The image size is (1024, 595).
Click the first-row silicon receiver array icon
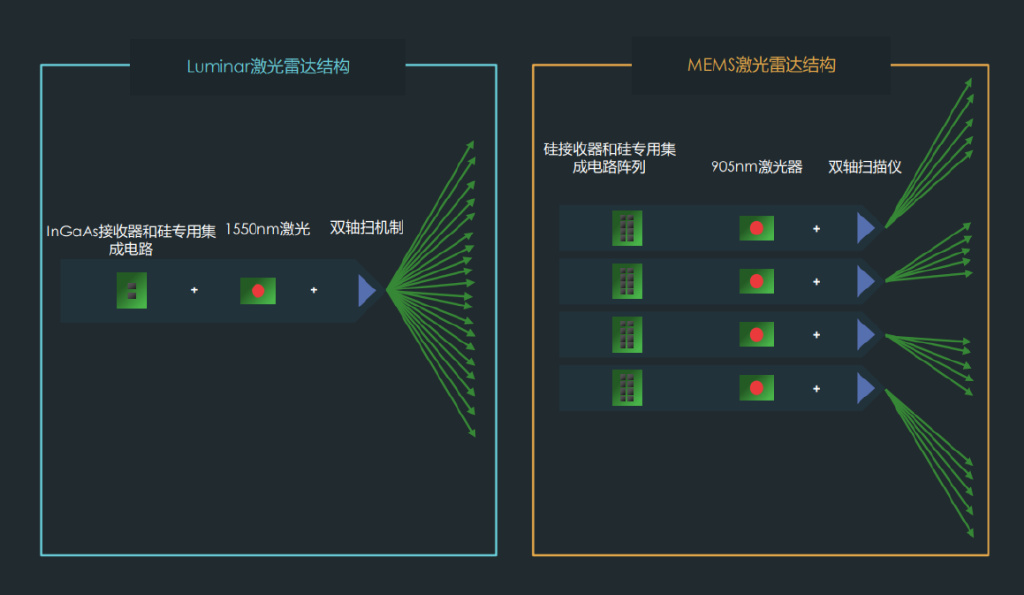[627, 228]
